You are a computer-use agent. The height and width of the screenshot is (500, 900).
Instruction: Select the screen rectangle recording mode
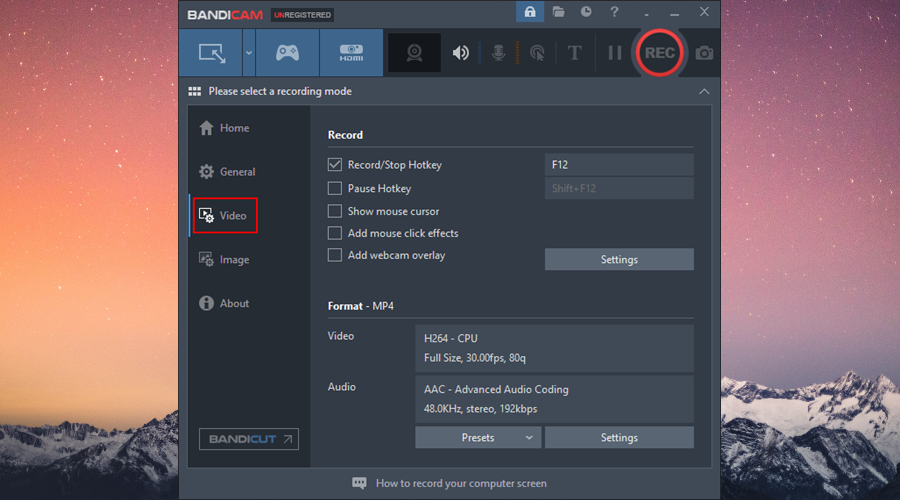point(211,53)
